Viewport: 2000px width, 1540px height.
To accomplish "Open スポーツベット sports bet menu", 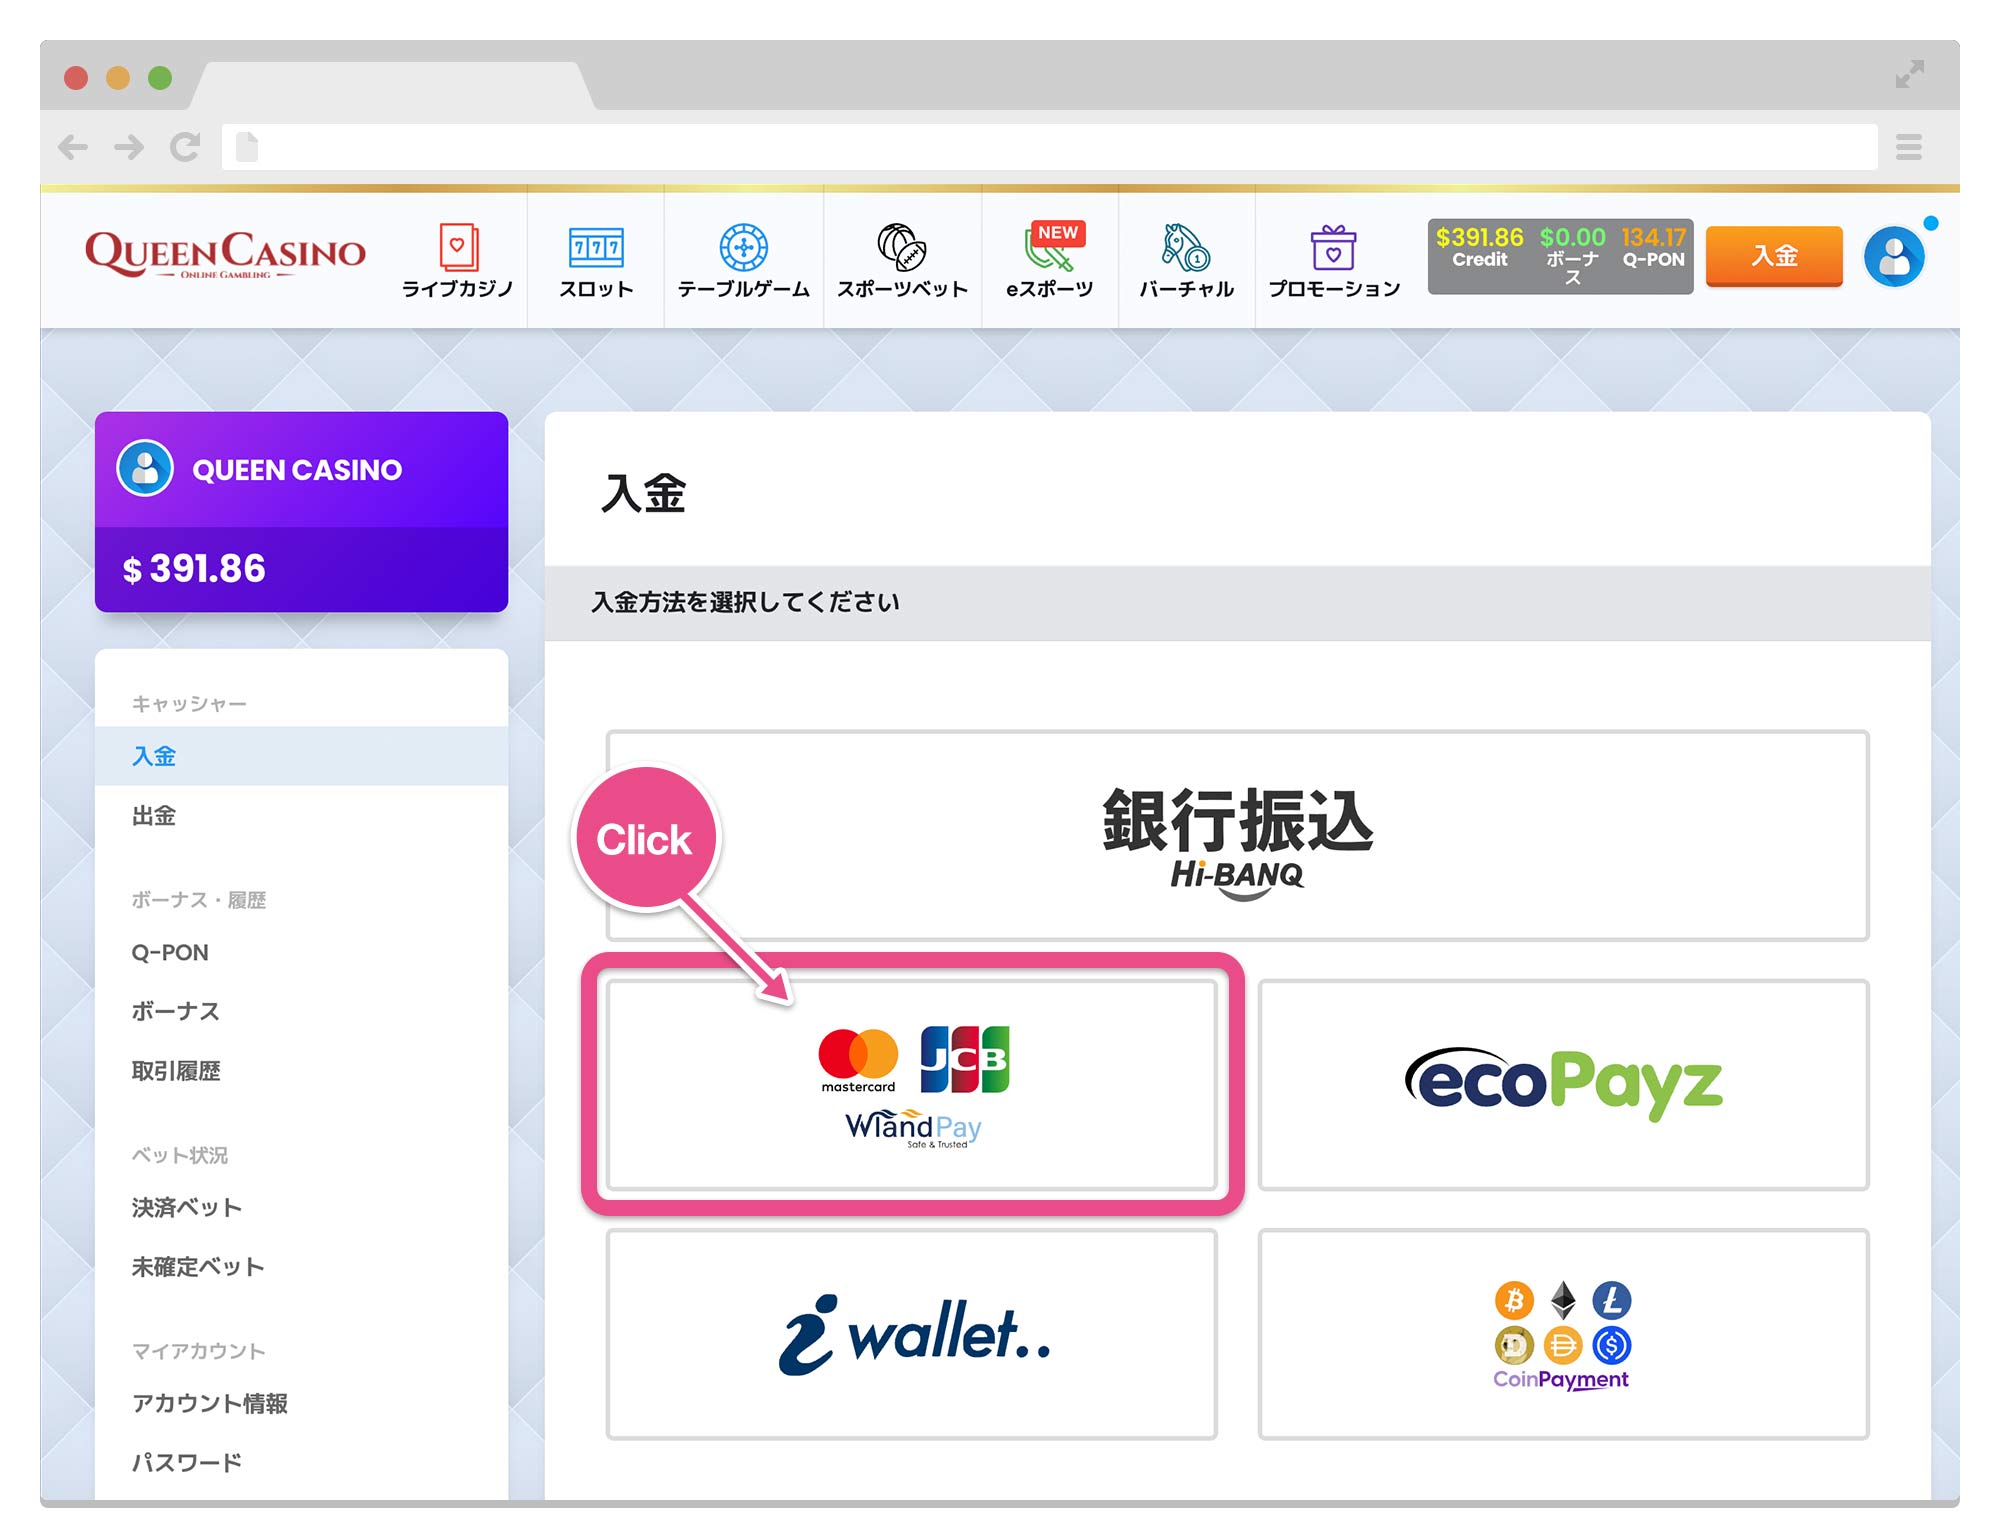I will (902, 260).
